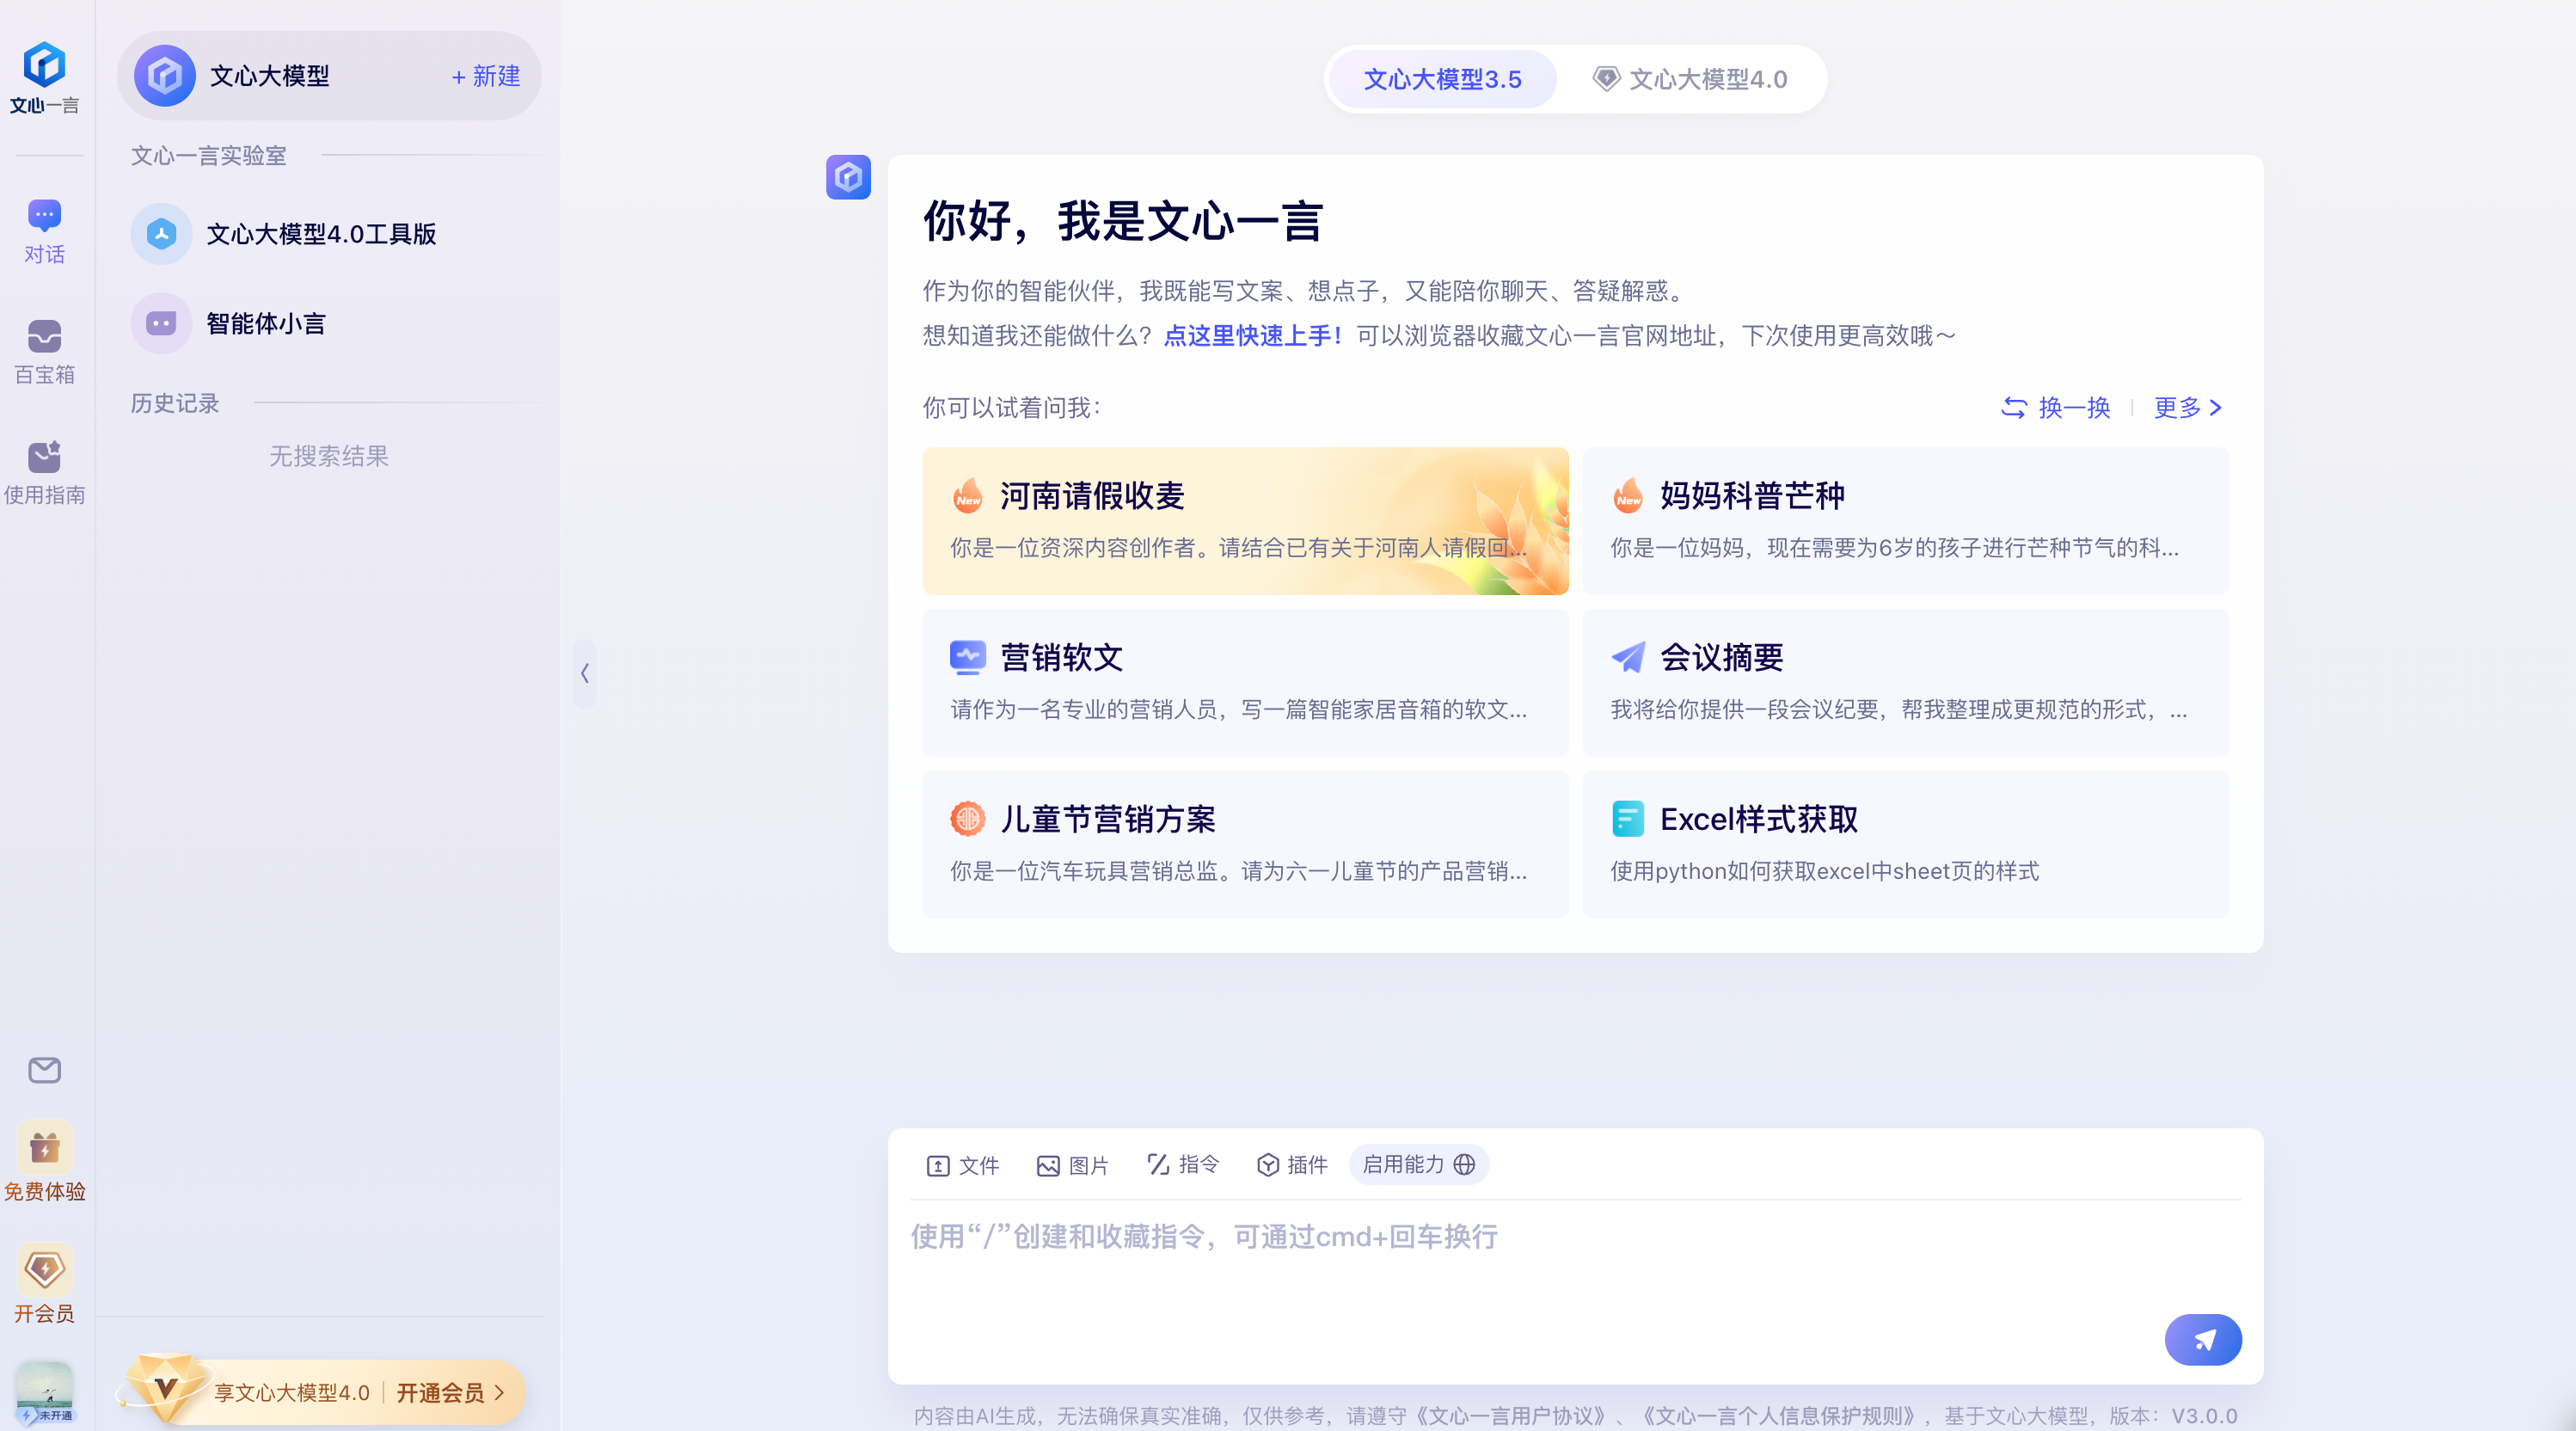The width and height of the screenshot is (2576, 1431).
Task: Collapse the left sidebar panel arrow
Action: 585,673
